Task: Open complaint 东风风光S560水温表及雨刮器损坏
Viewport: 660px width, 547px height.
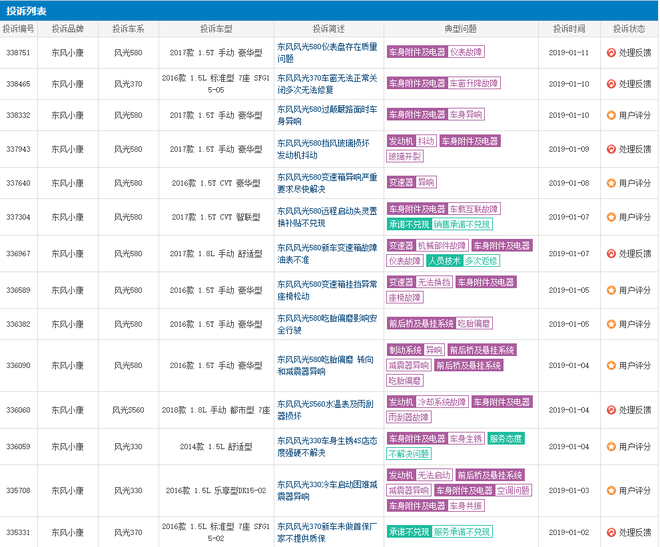Action: (x=325, y=410)
